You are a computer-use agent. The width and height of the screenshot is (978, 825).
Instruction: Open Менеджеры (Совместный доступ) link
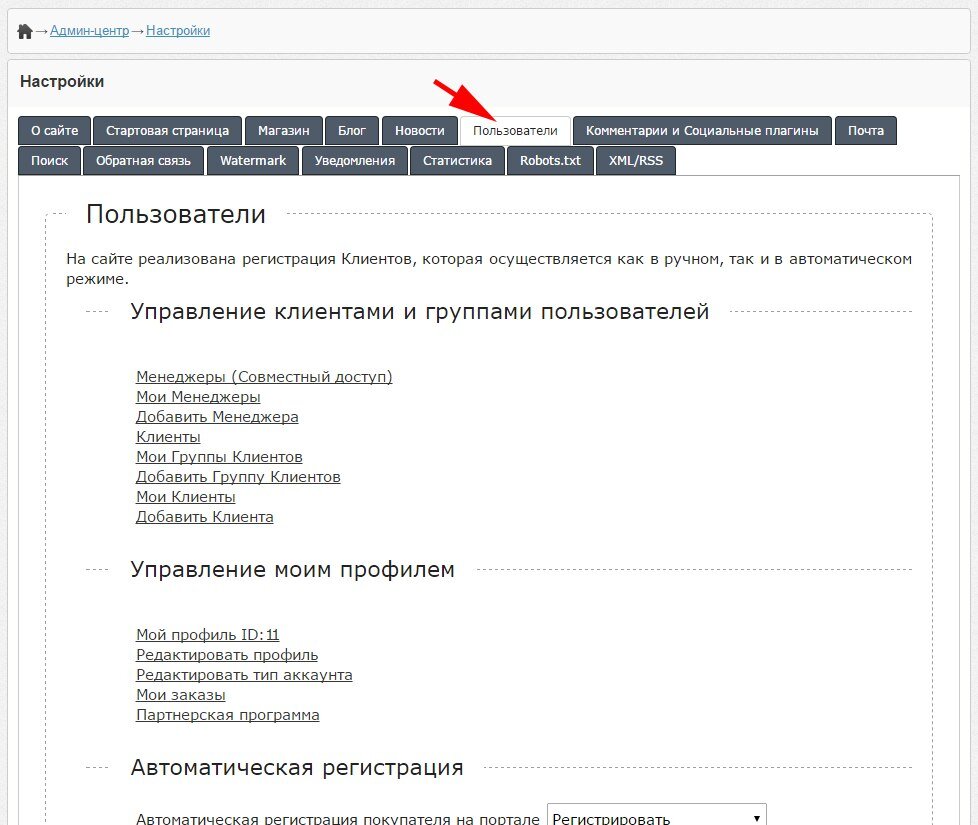pos(264,377)
